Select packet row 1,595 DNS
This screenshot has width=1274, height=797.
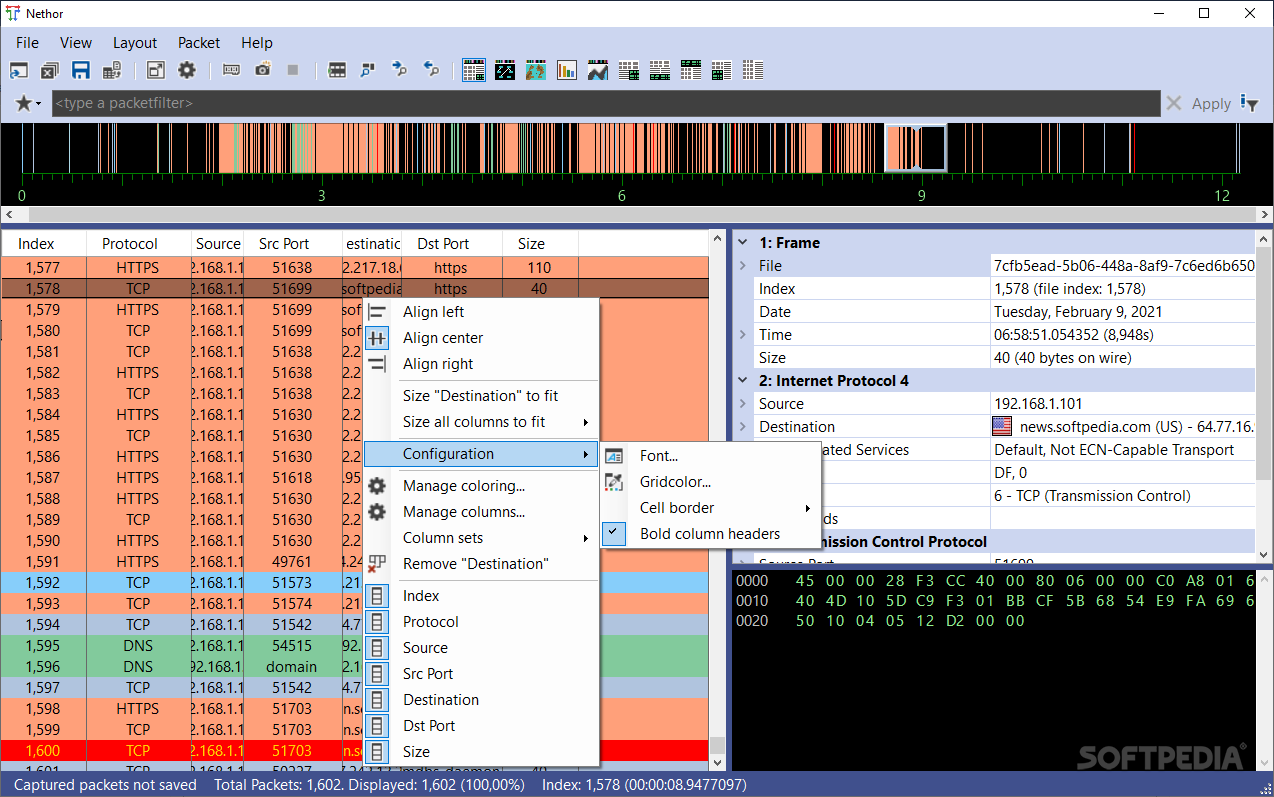354,646
